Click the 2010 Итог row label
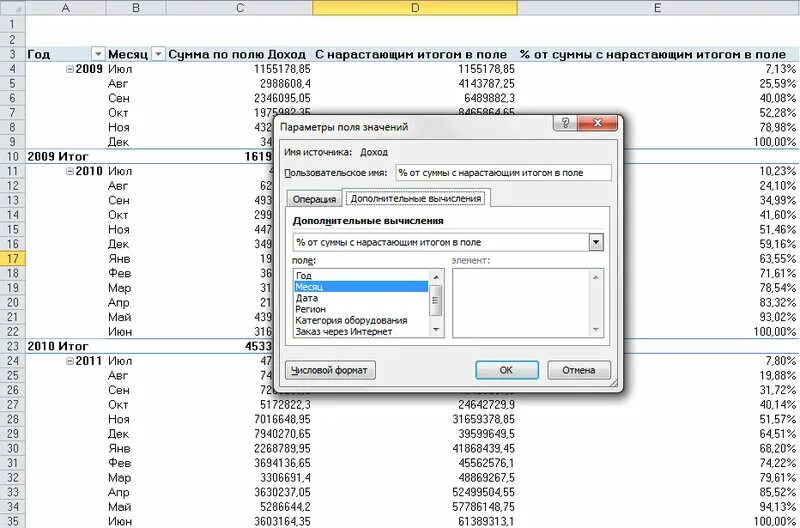Screen dimensions: 800x528 click(58, 346)
